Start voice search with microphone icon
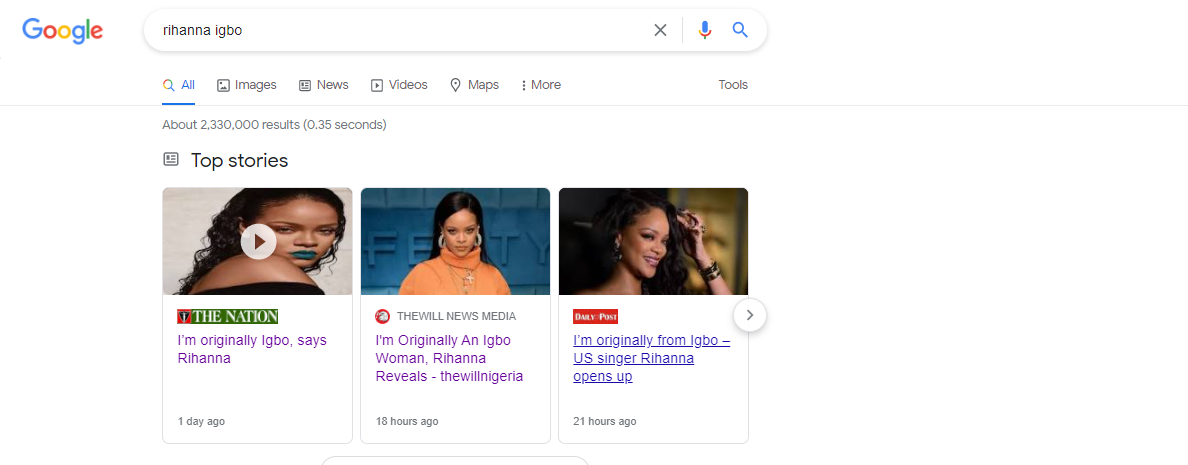 705,30
